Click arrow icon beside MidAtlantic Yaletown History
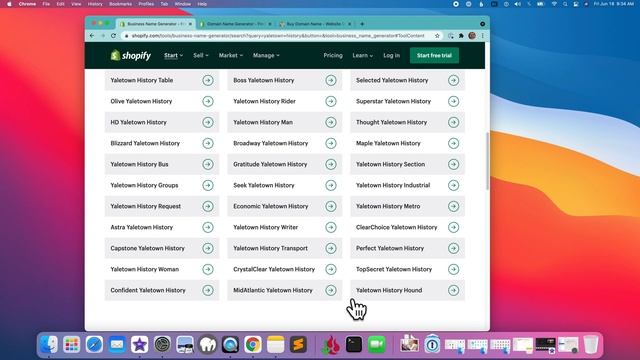The image size is (640, 360). (x=331, y=291)
